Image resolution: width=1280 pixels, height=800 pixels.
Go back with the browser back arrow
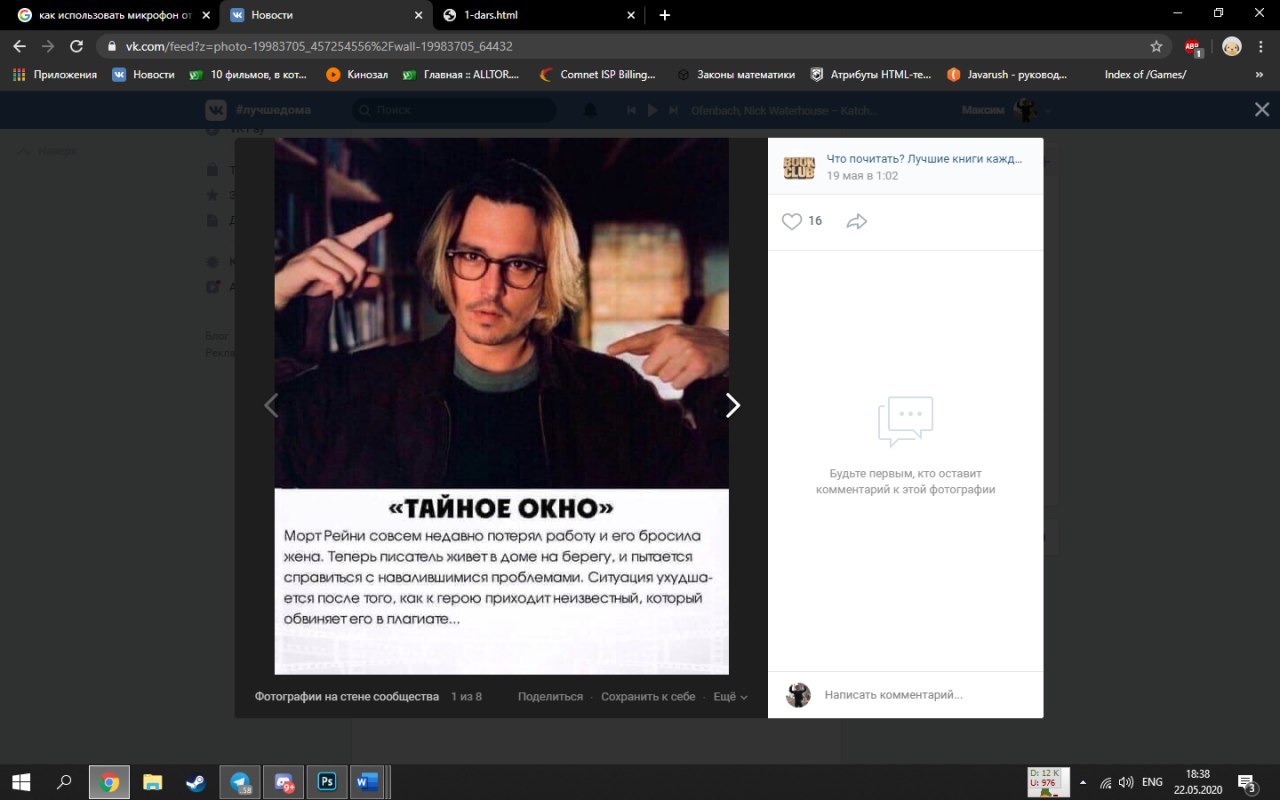tap(19, 46)
